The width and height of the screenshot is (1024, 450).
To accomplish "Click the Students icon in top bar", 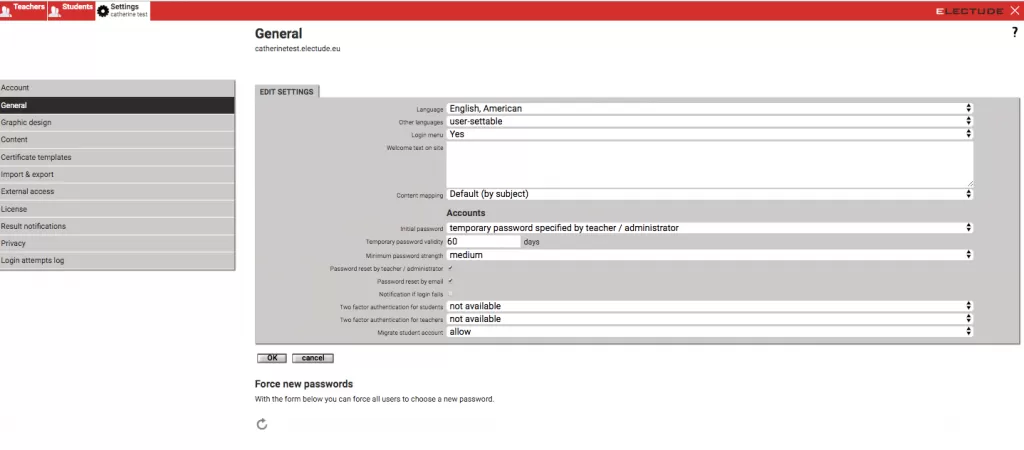I will coord(55,11).
